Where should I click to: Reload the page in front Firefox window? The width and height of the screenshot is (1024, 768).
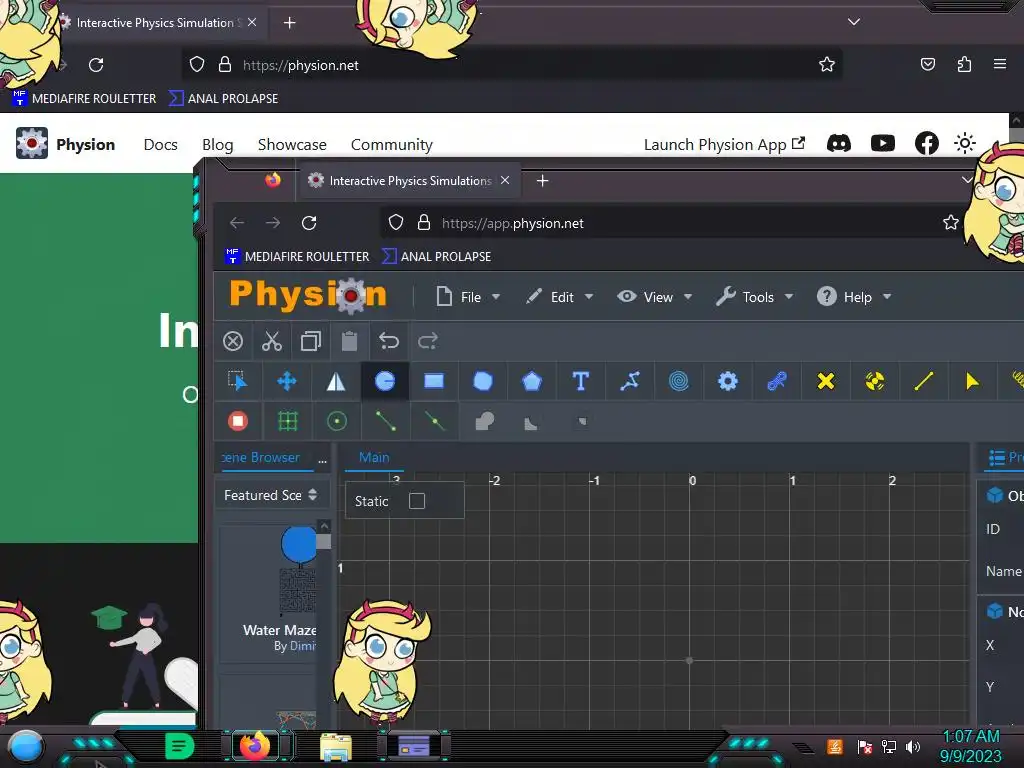[309, 223]
